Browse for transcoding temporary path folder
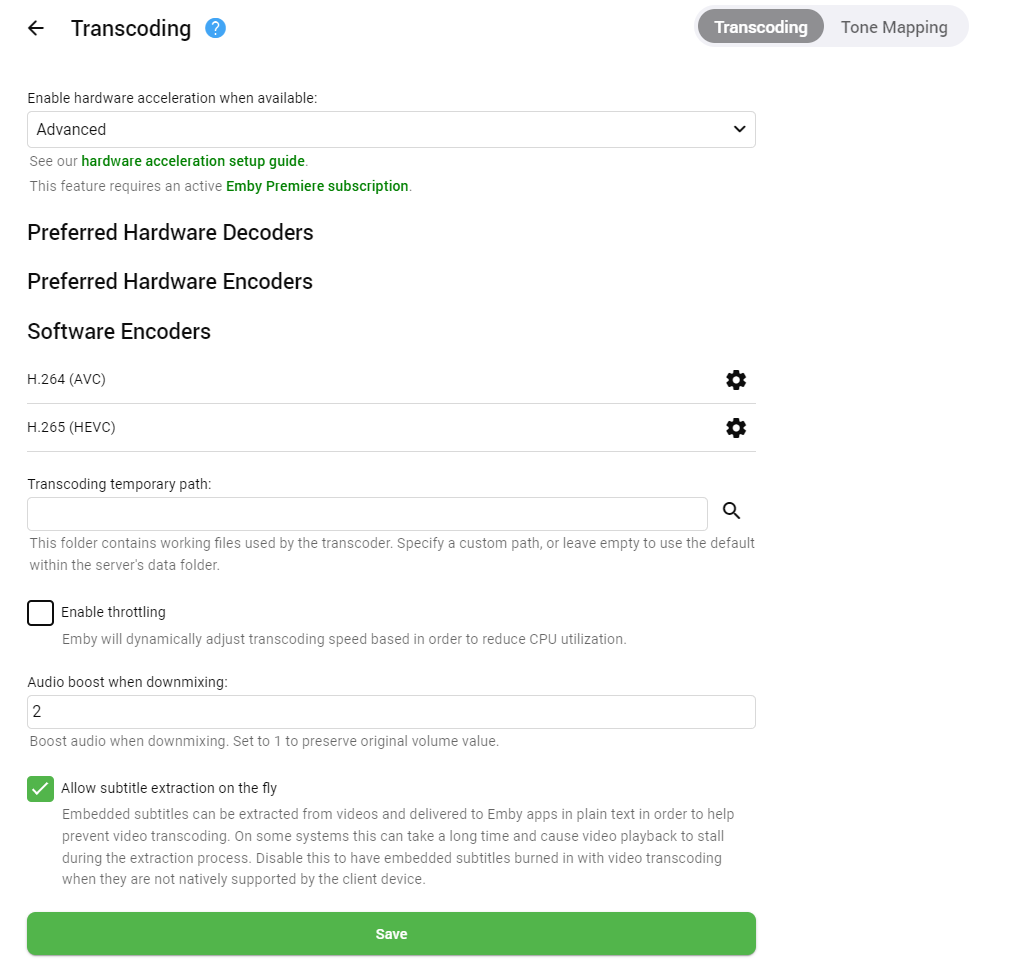This screenshot has width=1025, height=978. click(x=732, y=511)
